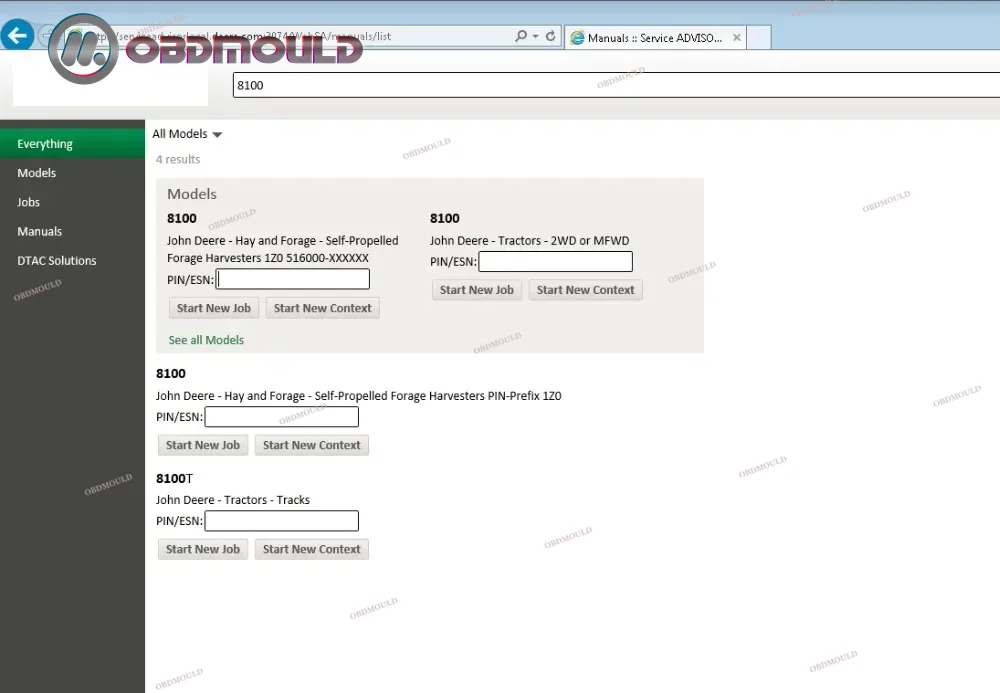The width and height of the screenshot is (1000, 693).
Task: Open the address bar dropdown arrow
Action: coord(536,37)
